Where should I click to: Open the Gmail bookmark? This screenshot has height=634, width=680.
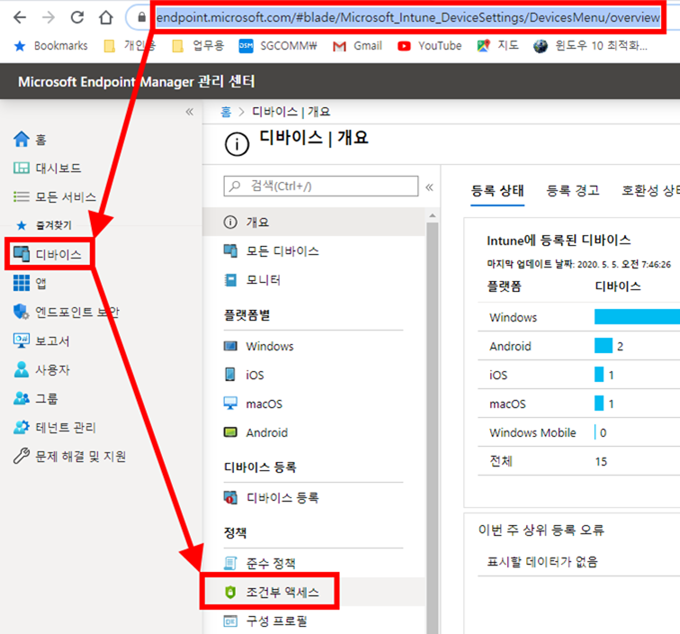click(357, 46)
